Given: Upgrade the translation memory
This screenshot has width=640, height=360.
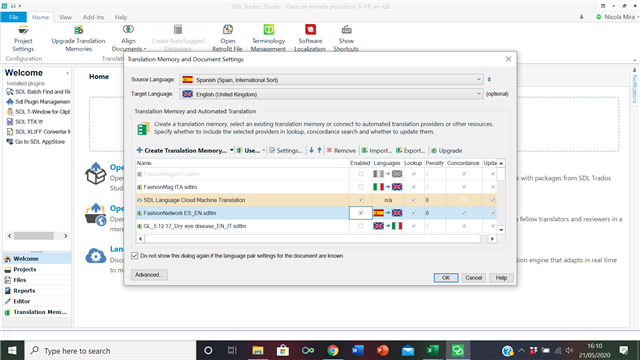Looking at the screenshot, I should click(x=447, y=151).
